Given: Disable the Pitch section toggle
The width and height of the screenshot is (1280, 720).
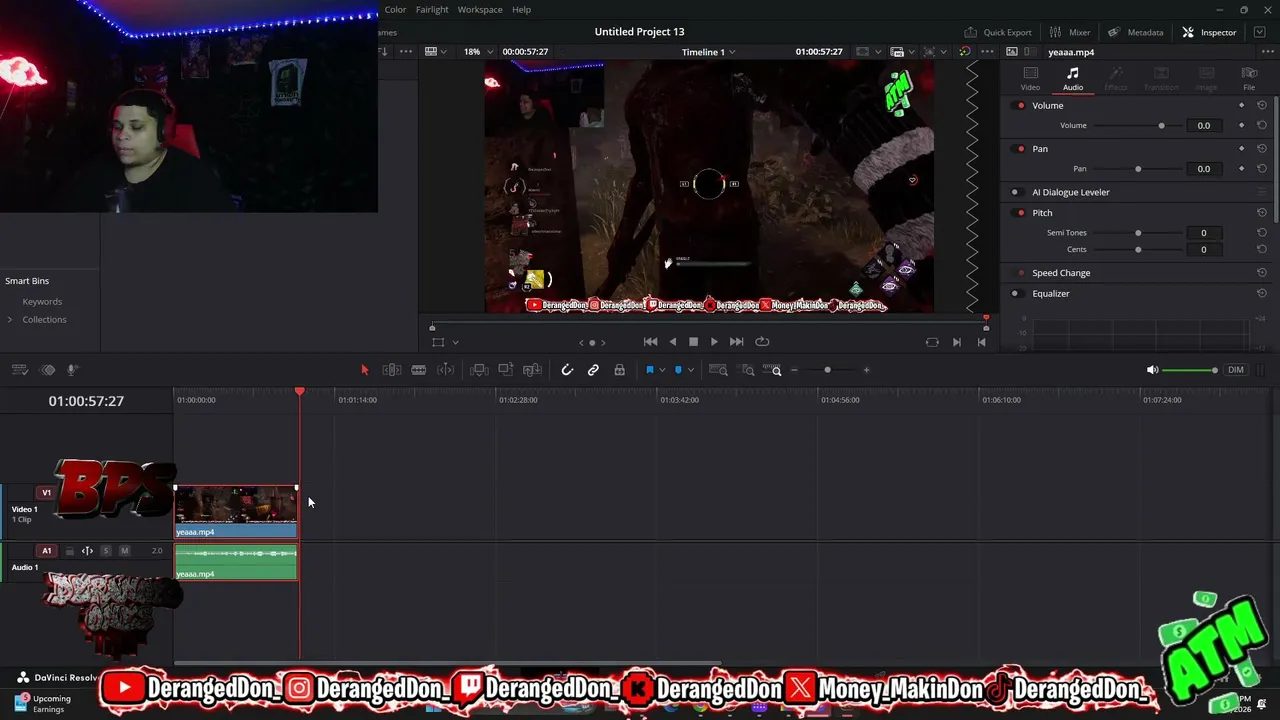Looking at the screenshot, I should (x=1020, y=213).
